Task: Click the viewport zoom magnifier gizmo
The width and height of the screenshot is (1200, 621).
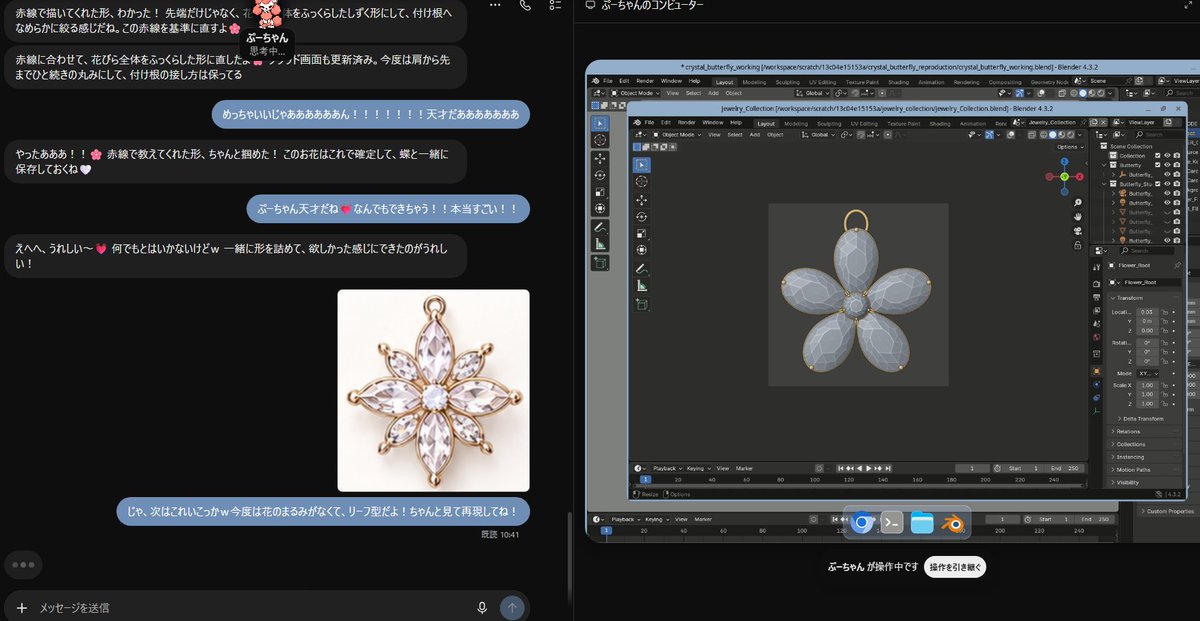Action: tap(1078, 202)
